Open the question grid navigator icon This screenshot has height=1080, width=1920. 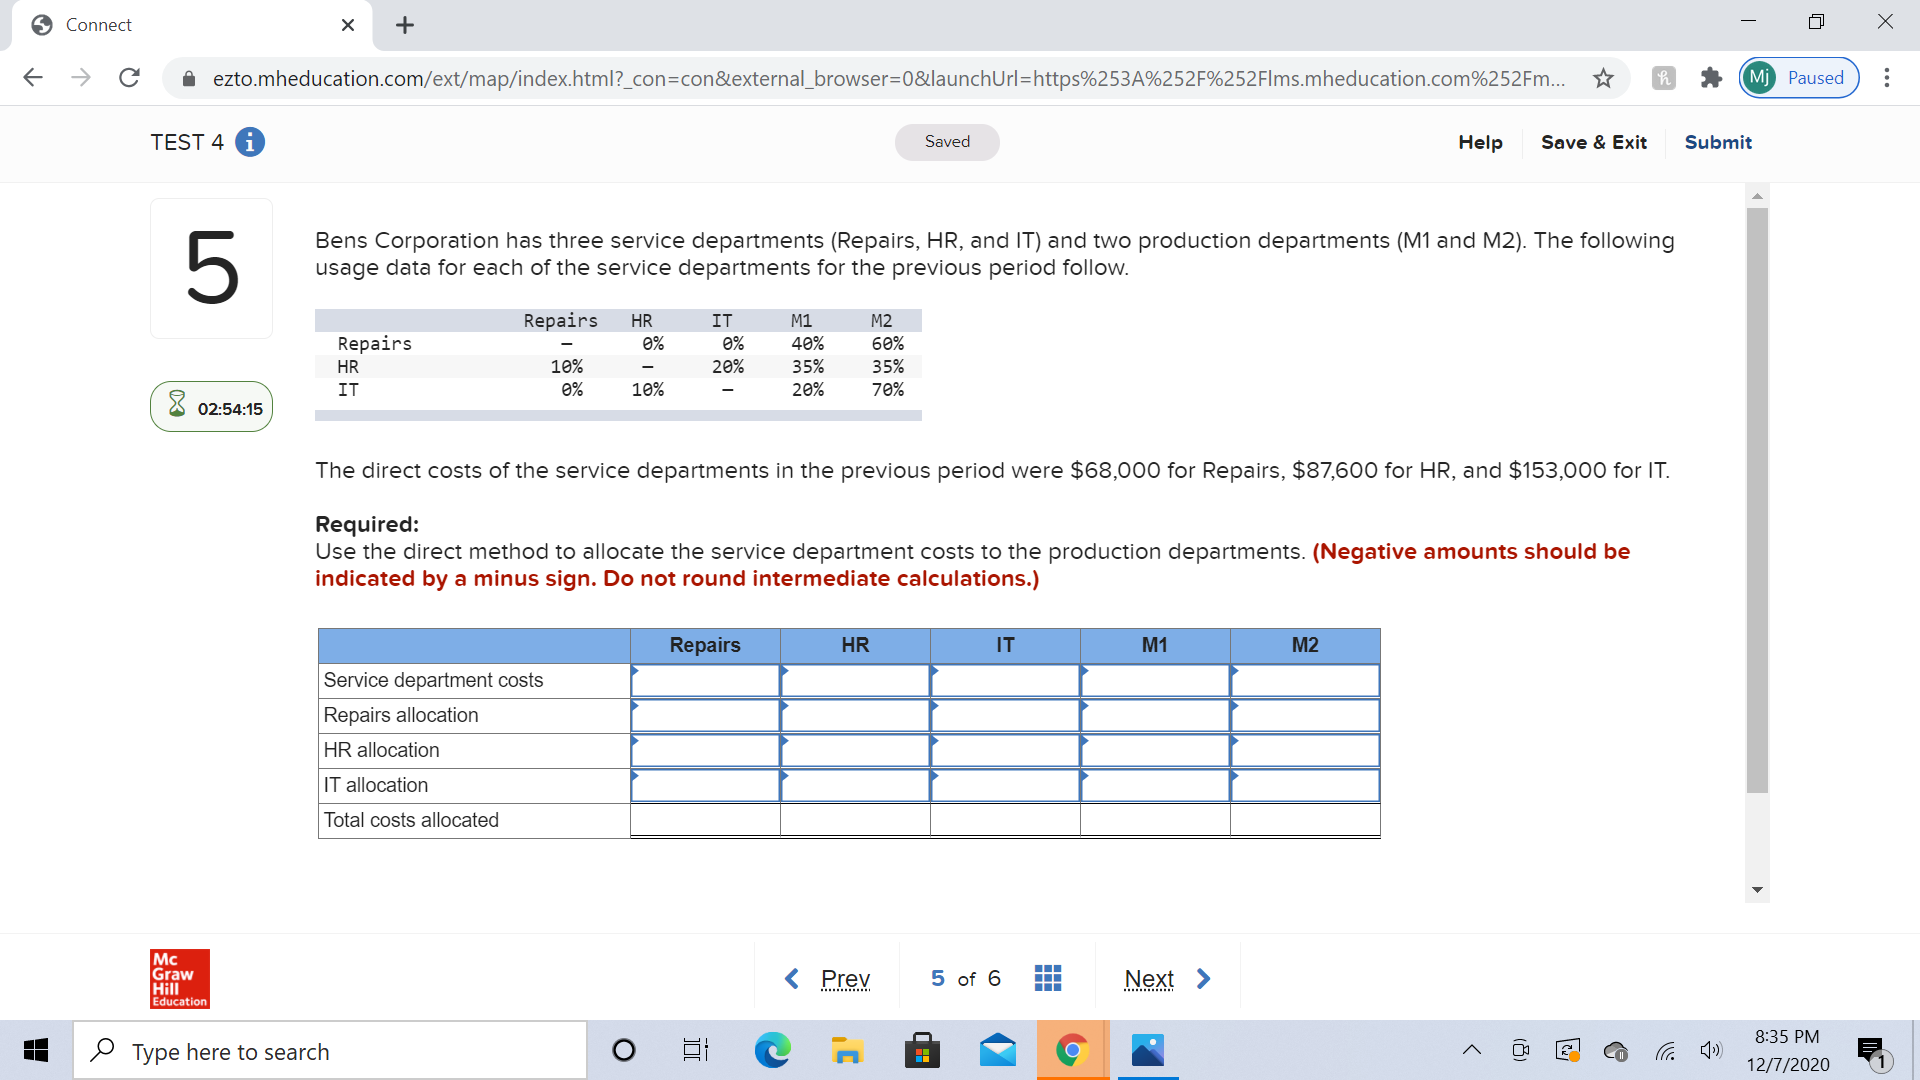(x=1047, y=978)
